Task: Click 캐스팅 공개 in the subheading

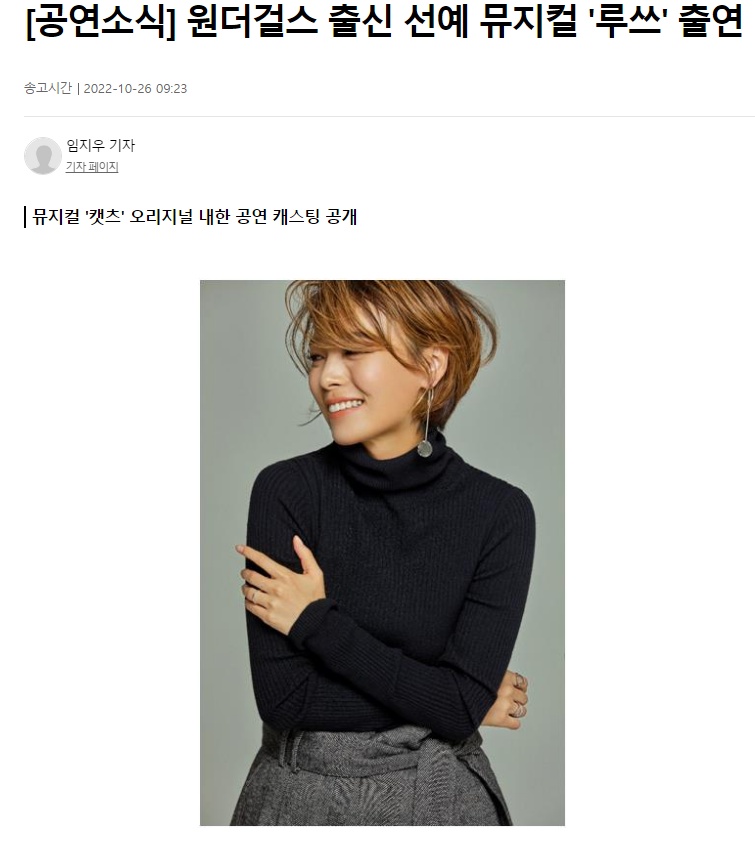Action: 315,217
